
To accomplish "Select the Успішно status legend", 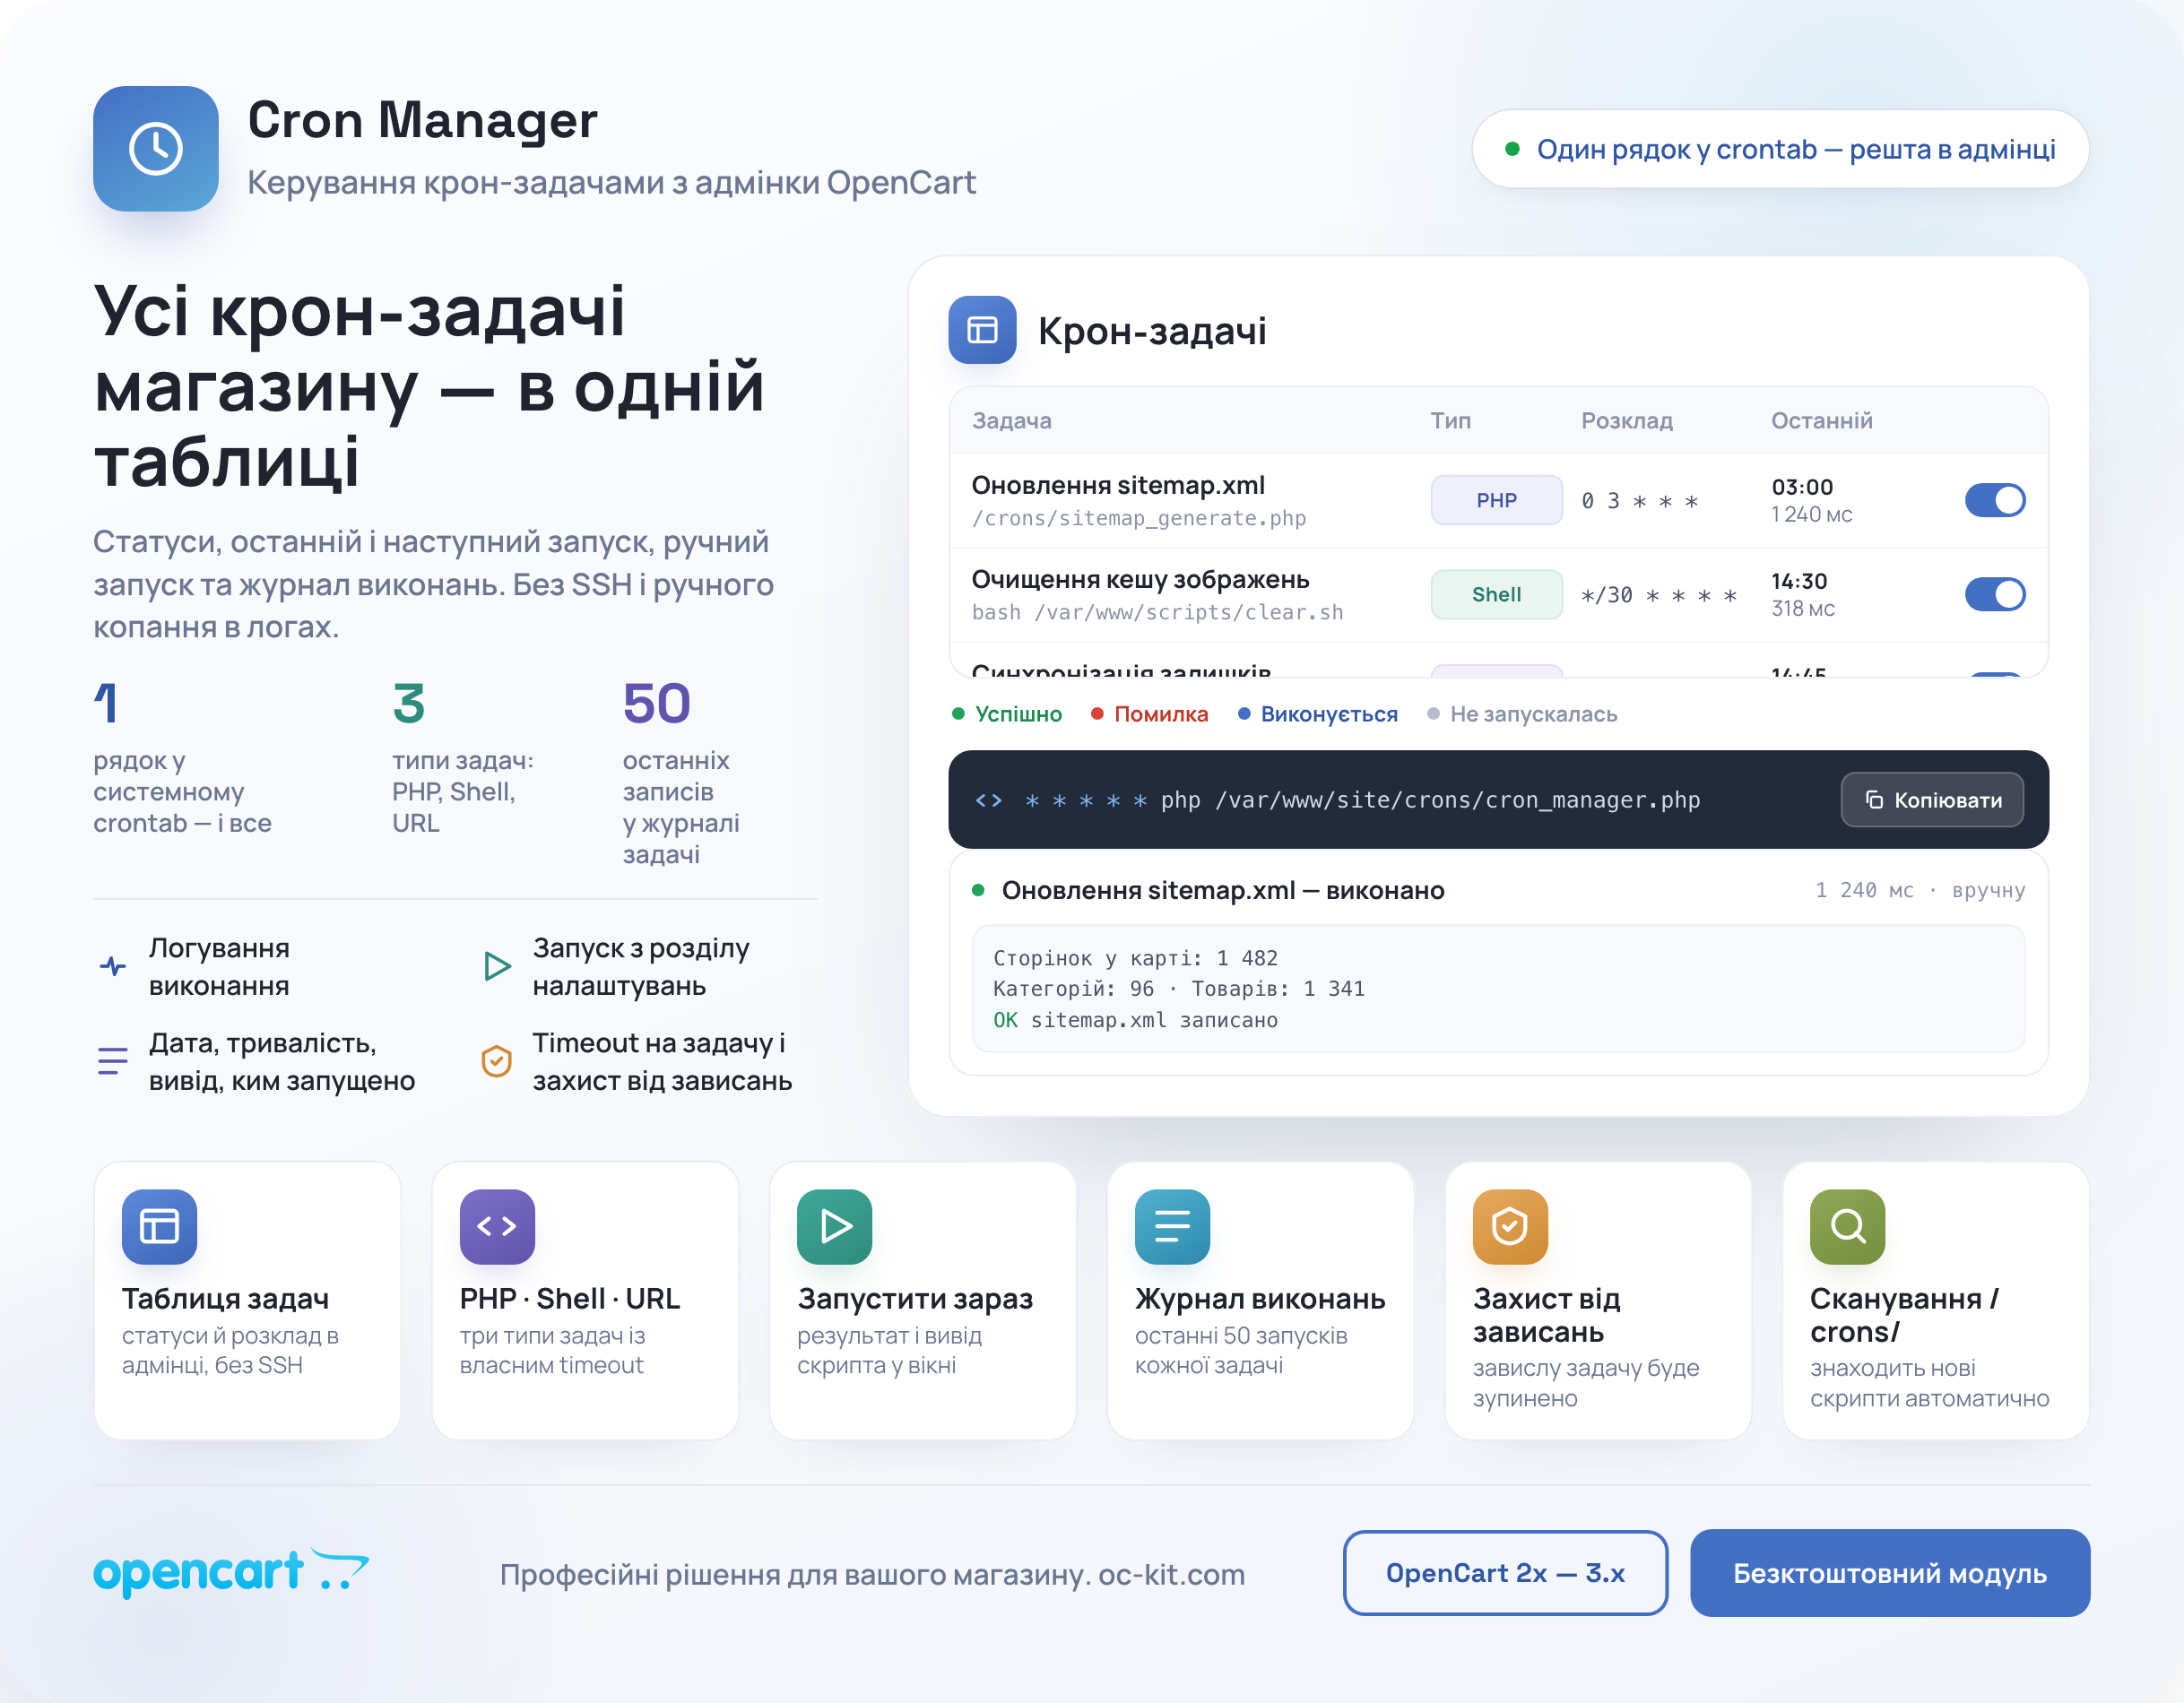I will [1007, 714].
